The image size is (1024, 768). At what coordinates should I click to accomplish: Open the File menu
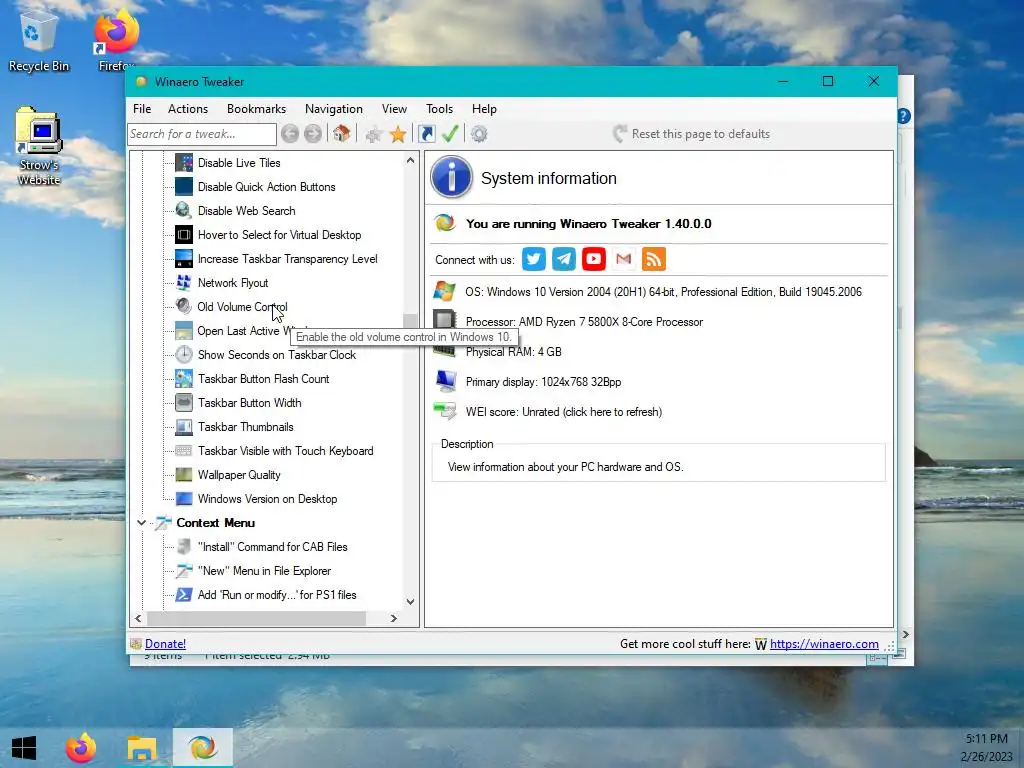(x=142, y=109)
